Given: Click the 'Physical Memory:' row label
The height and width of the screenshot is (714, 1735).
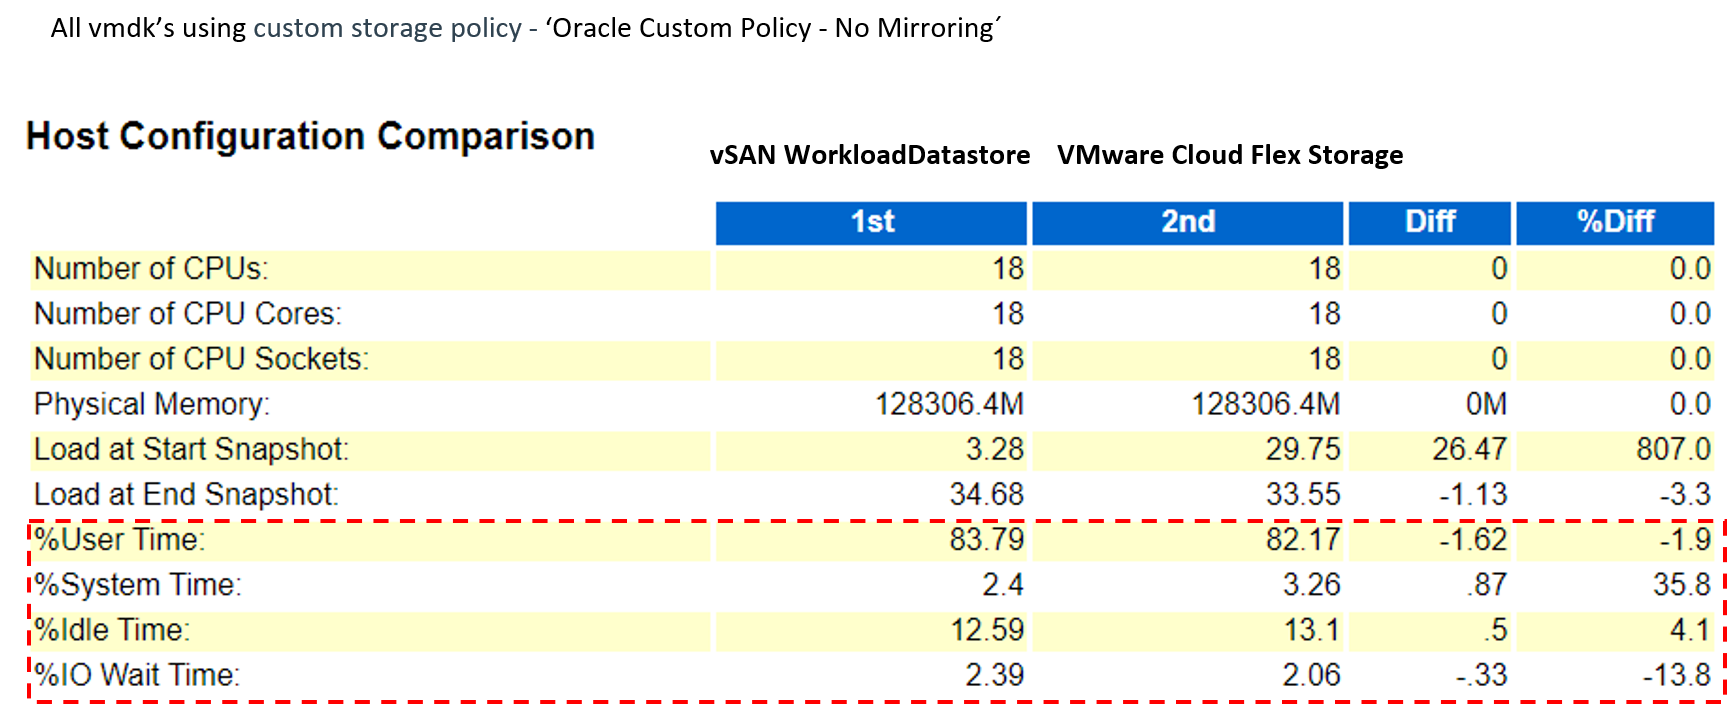Looking at the screenshot, I should pyautogui.click(x=152, y=404).
